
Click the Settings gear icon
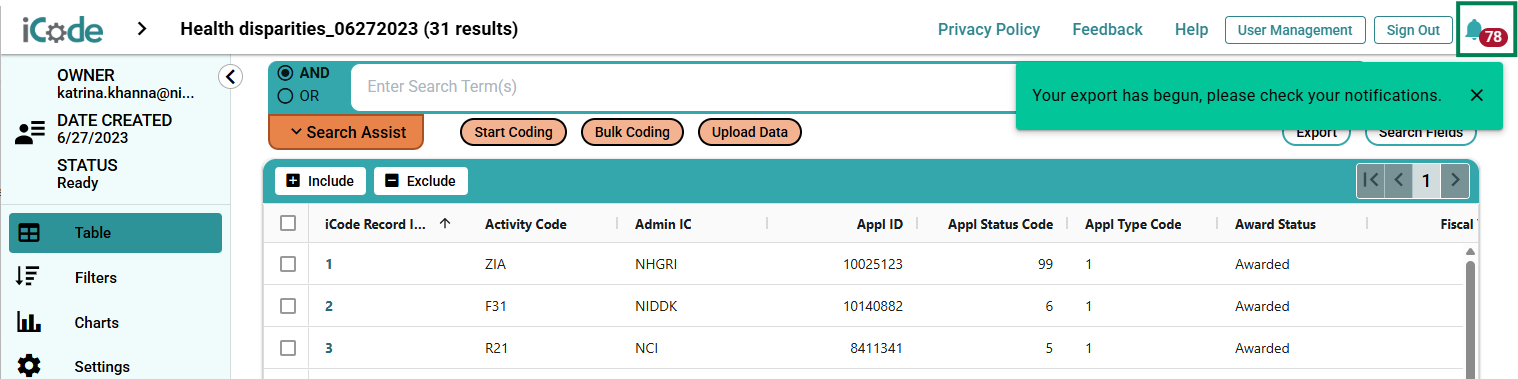click(29, 366)
